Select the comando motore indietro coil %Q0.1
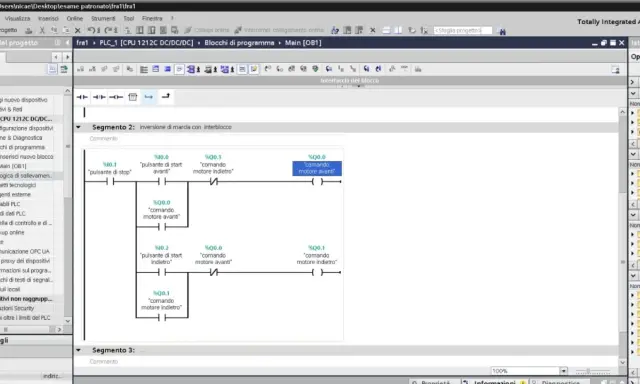The width and height of the screenshot is (640, 384). pyautogui.click(x=317, y=272)
